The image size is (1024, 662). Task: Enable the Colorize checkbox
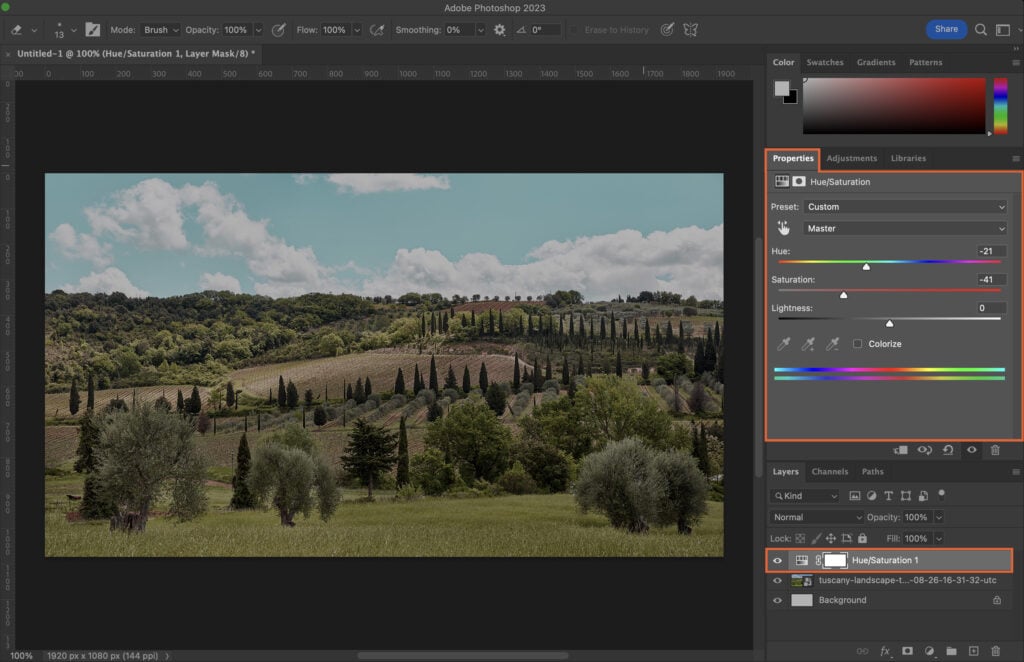[857, 343]
